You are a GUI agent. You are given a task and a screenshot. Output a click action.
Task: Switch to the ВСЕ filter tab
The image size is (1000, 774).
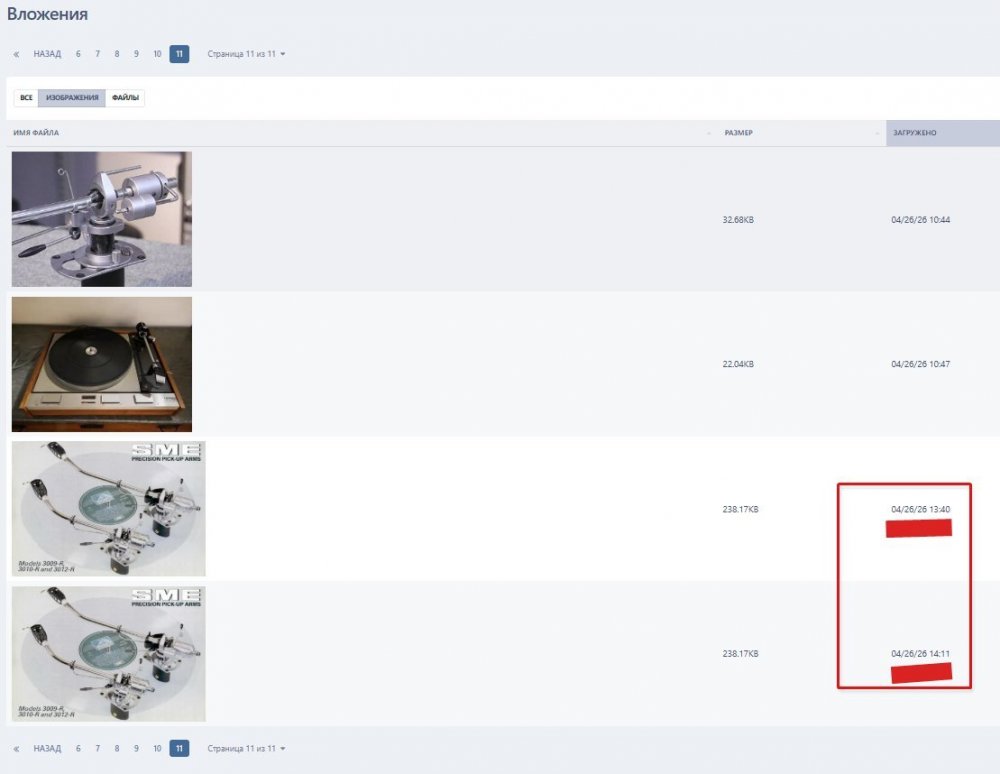tap(26, 98)
